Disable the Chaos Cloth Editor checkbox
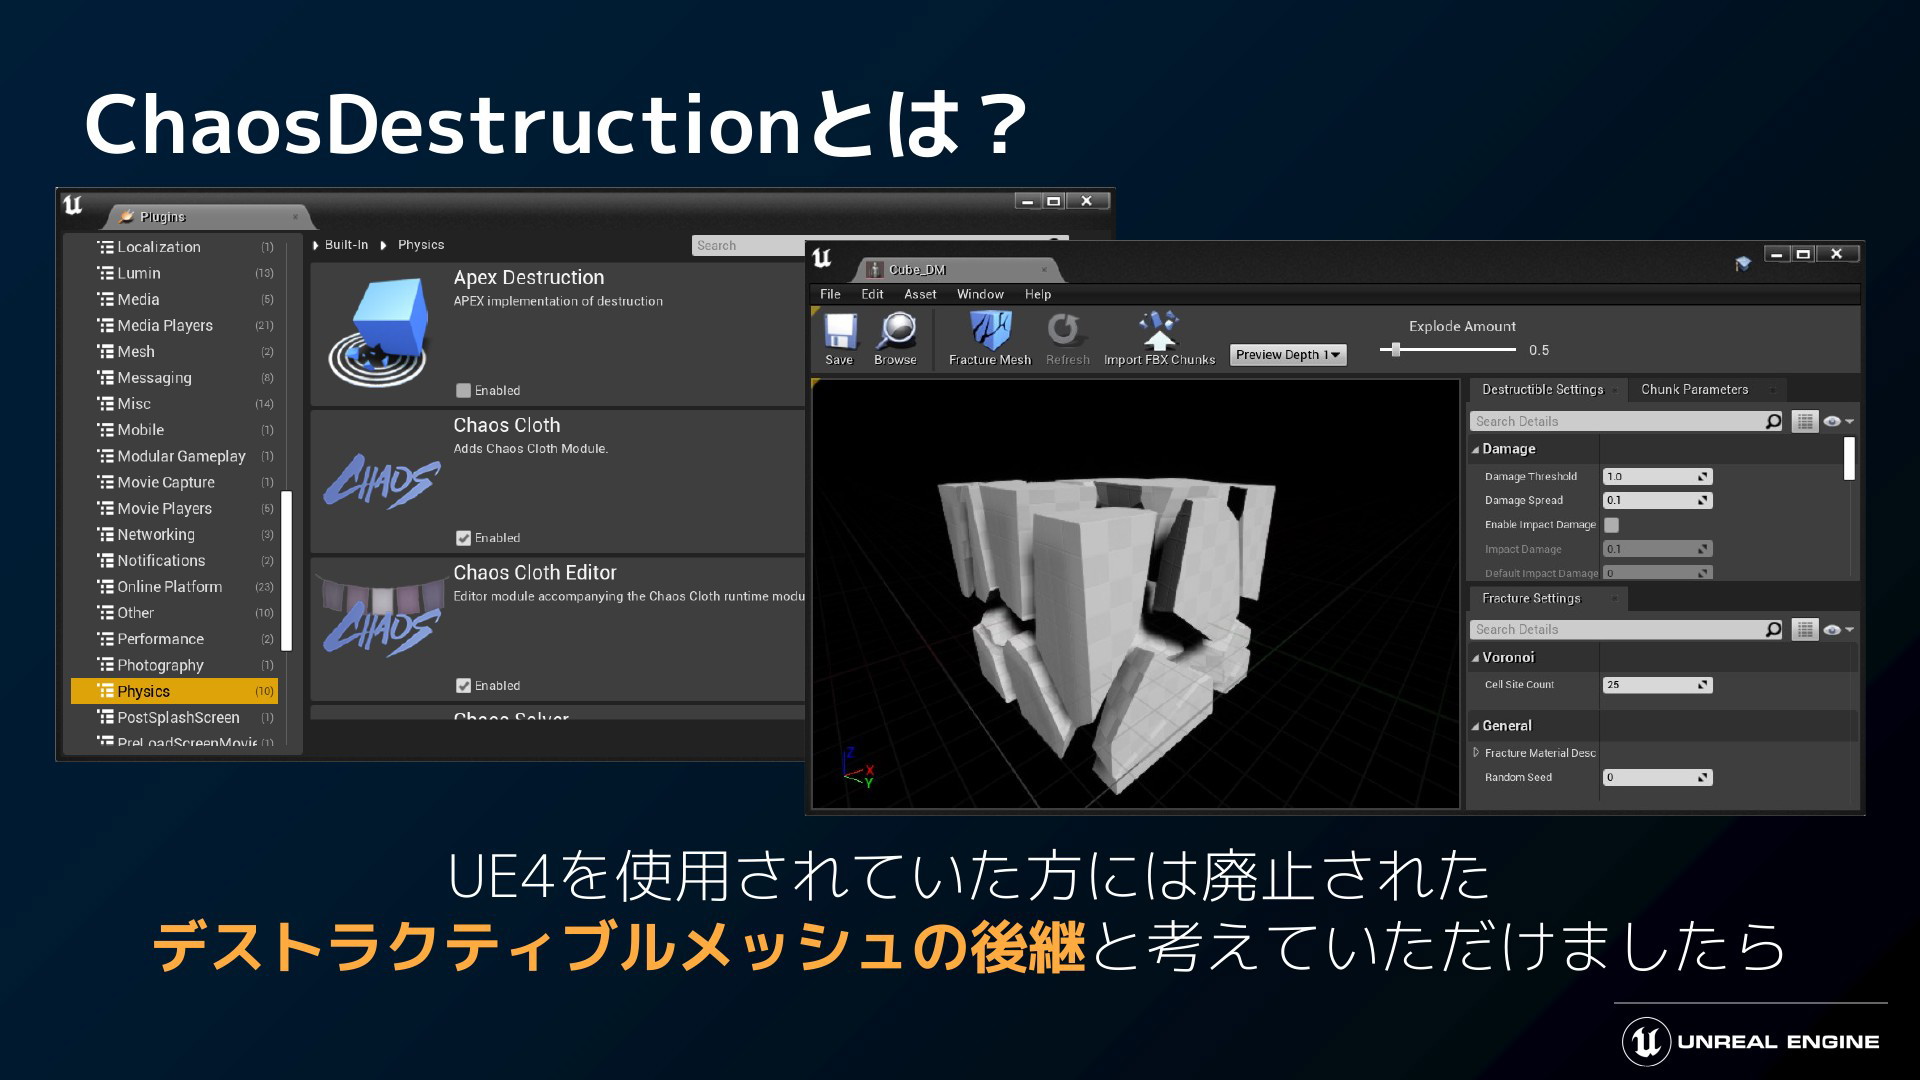The width and height of the screenshot is (1920, 1080). click(x=463, y=686)
